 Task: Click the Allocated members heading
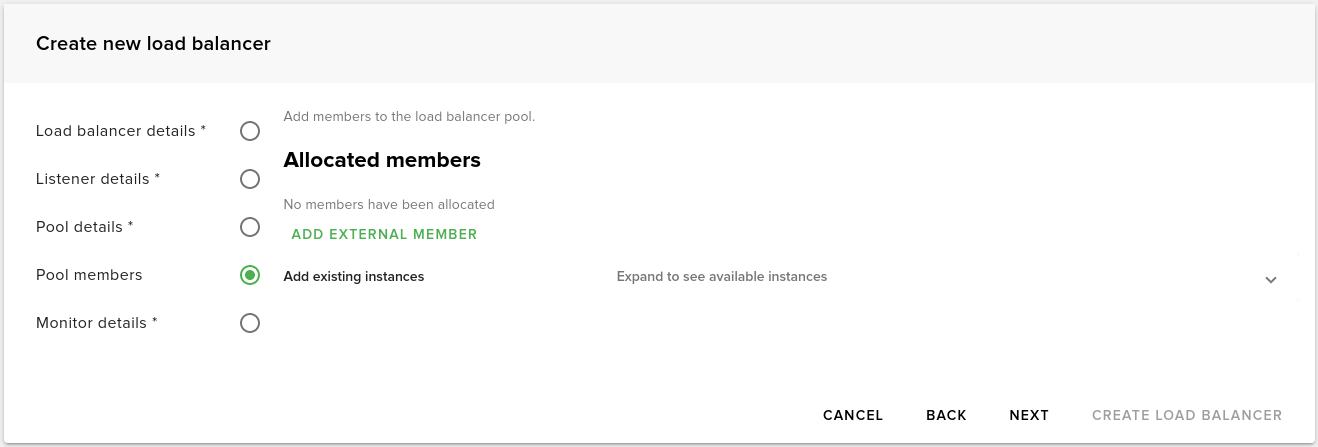(x=382, y=160)
